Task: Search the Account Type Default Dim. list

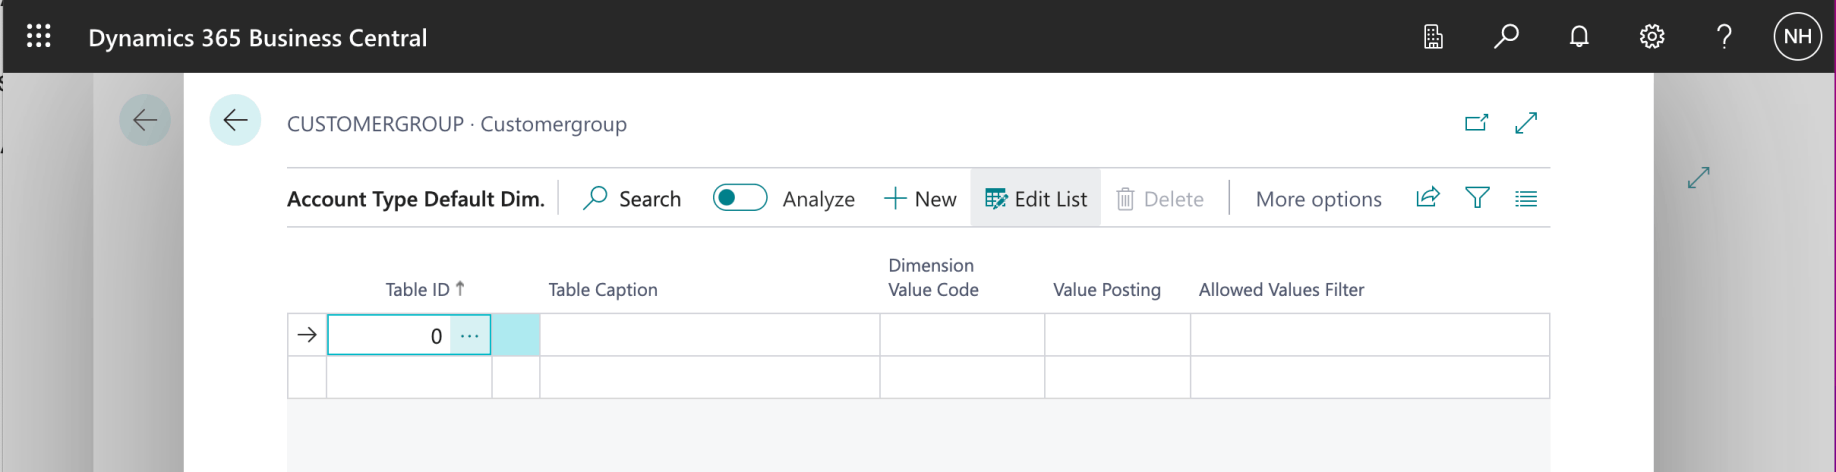Action: [632, 199]
